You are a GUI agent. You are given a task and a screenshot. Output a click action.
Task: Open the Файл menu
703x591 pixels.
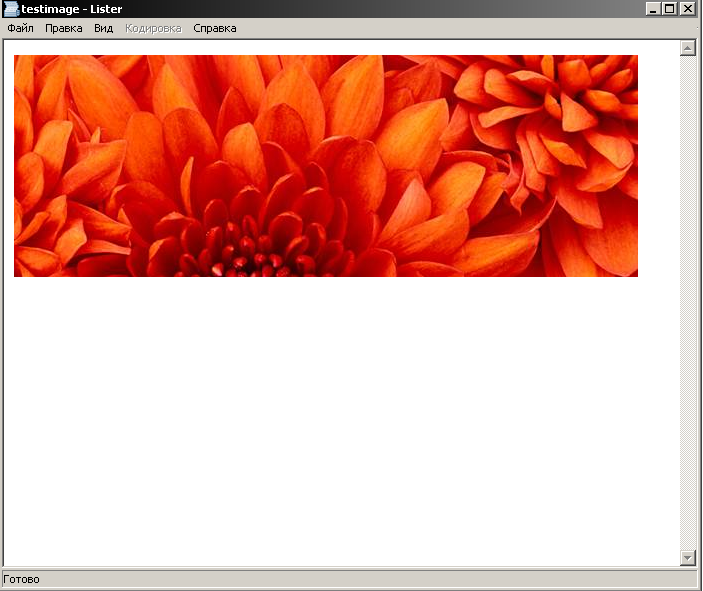coord(20,28)
